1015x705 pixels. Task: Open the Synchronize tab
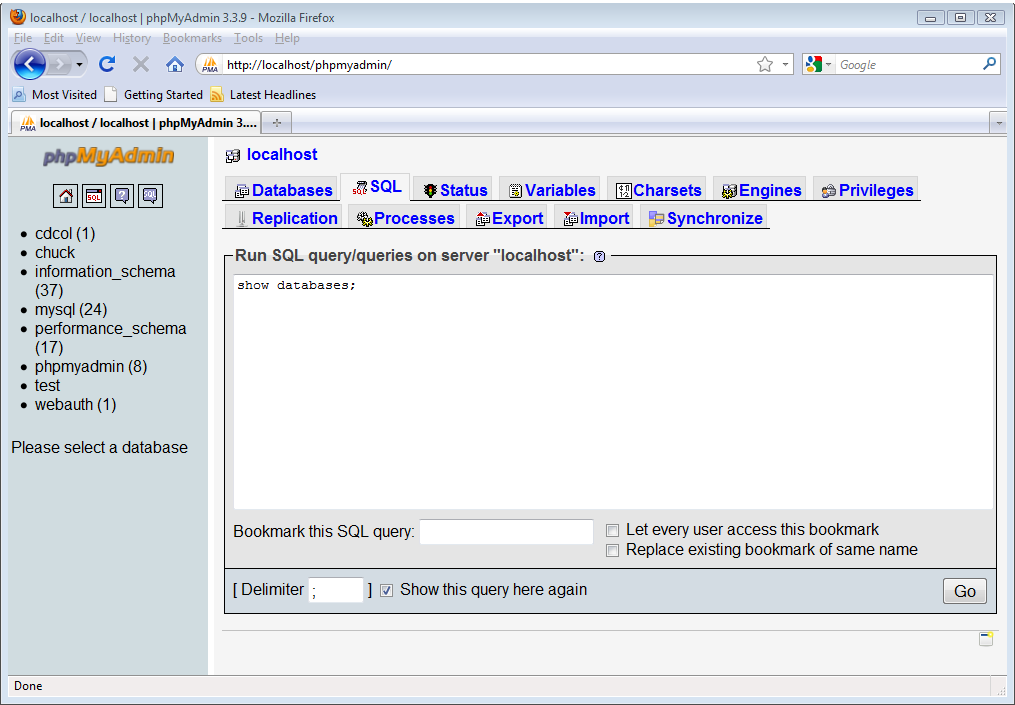[705, 218]
